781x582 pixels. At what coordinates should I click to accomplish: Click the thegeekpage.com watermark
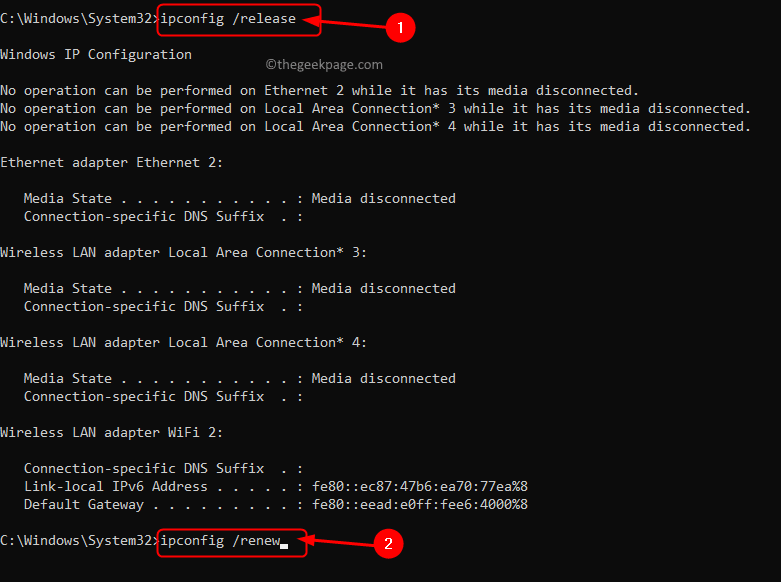324,64
